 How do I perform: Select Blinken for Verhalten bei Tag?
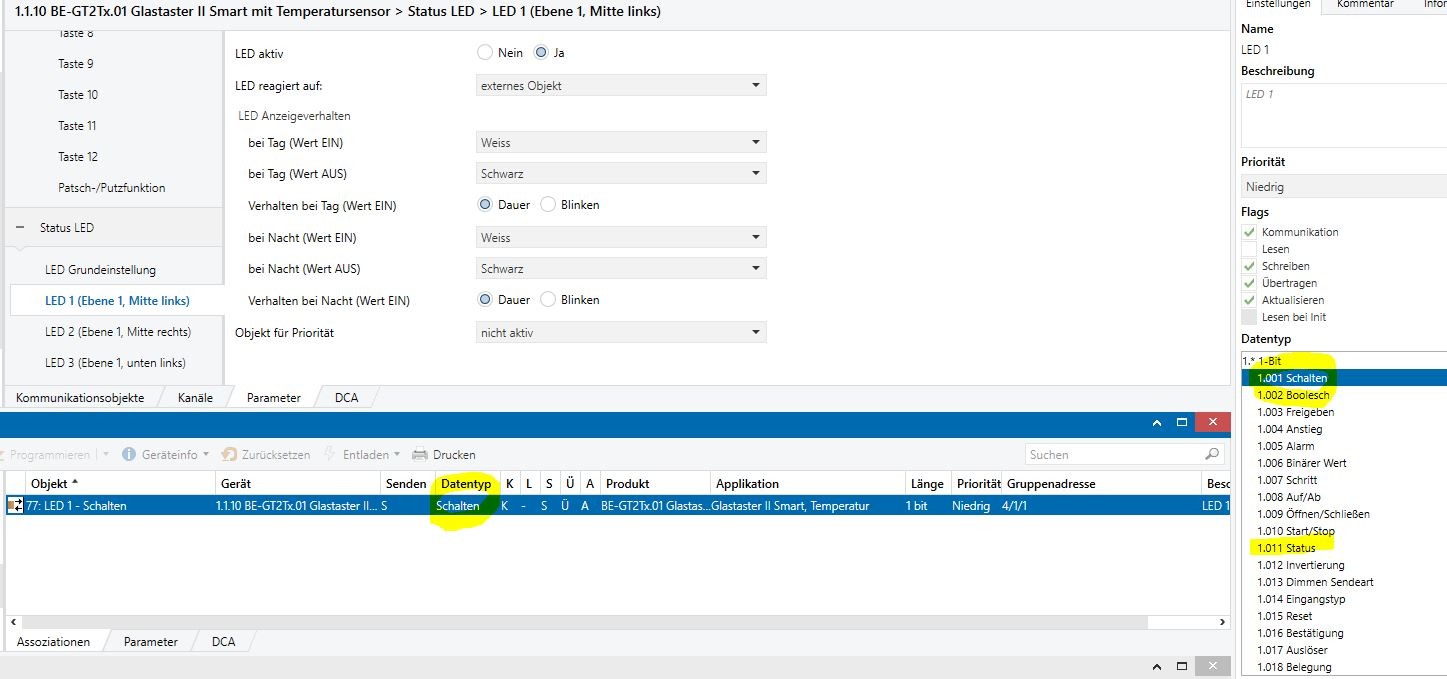[x=548, y=204]
